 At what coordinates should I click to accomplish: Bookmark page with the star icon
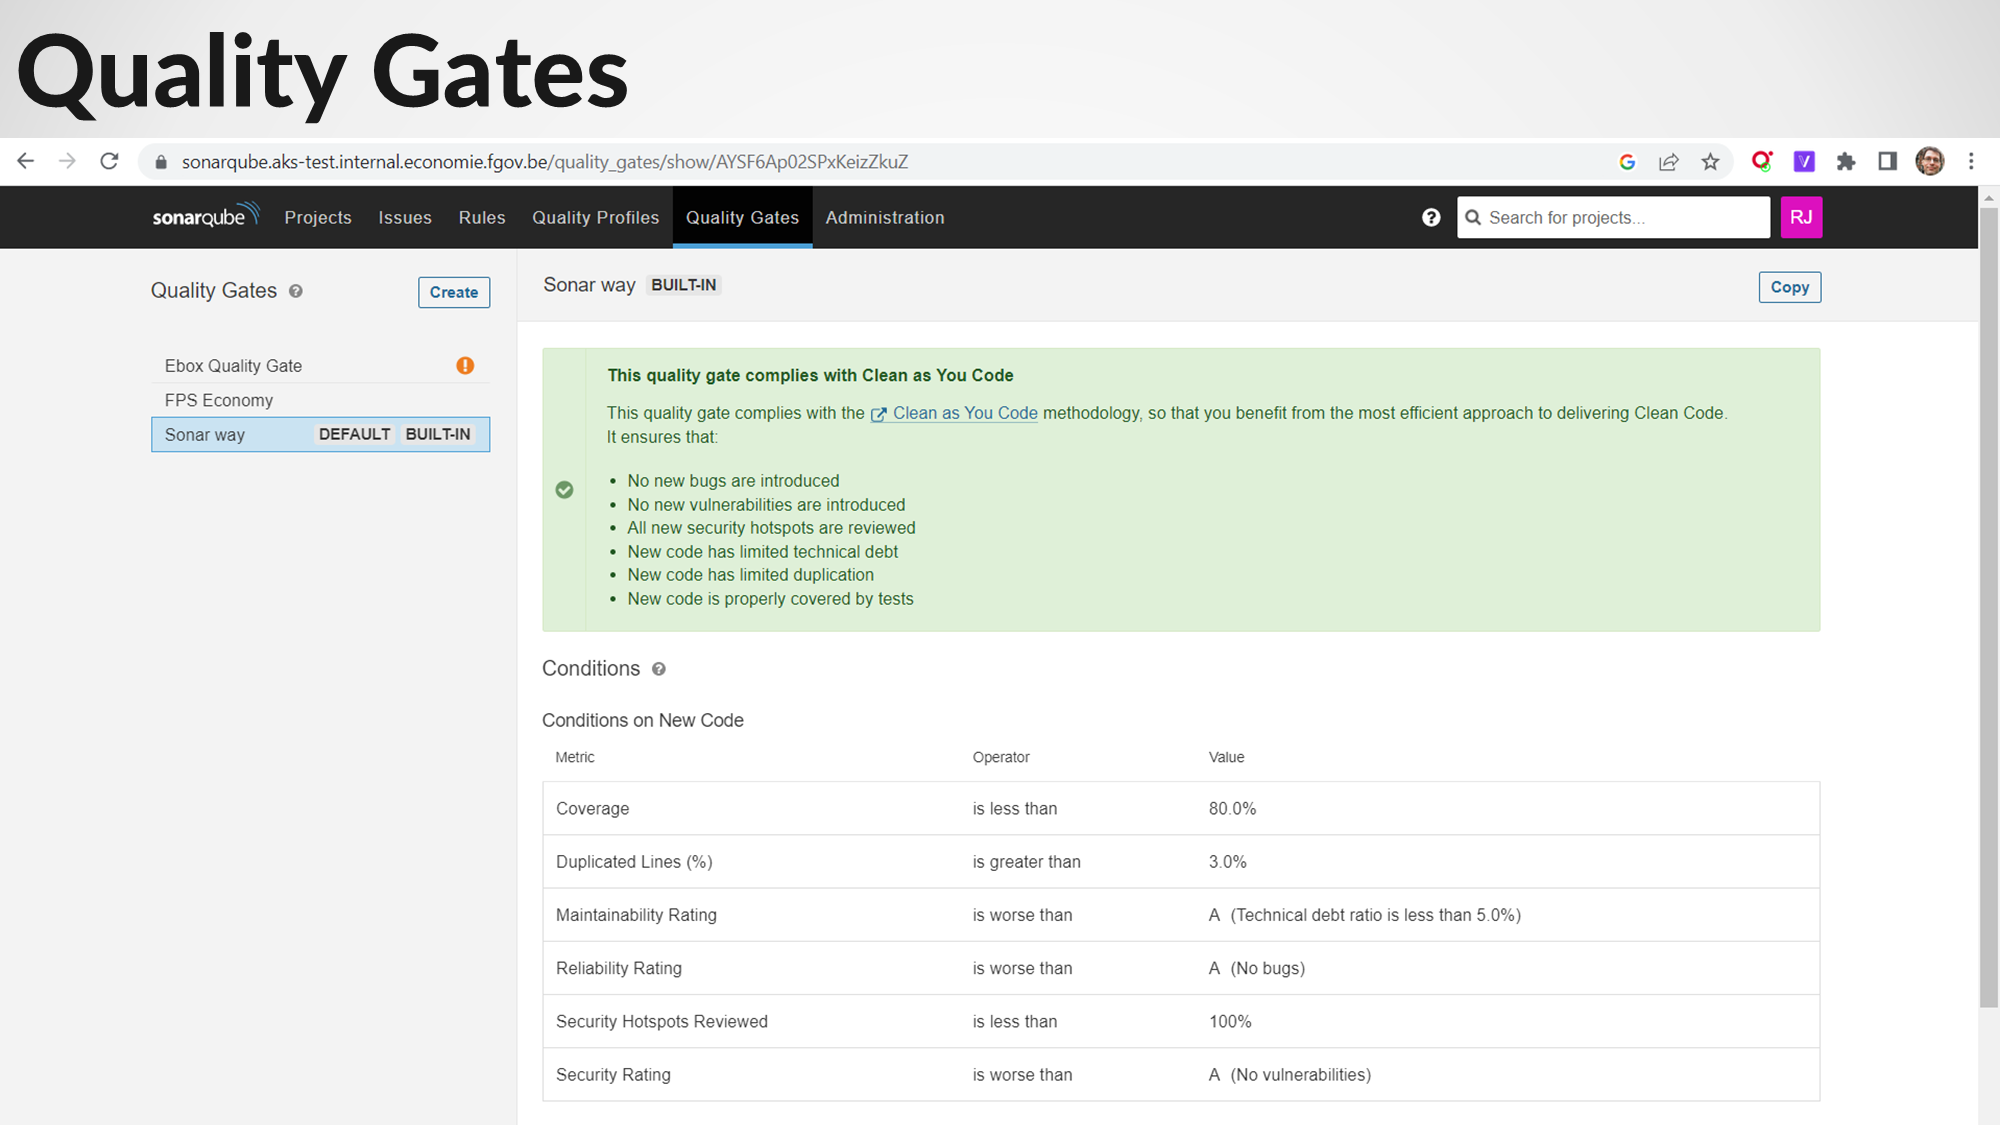[x=1710, y=162]
